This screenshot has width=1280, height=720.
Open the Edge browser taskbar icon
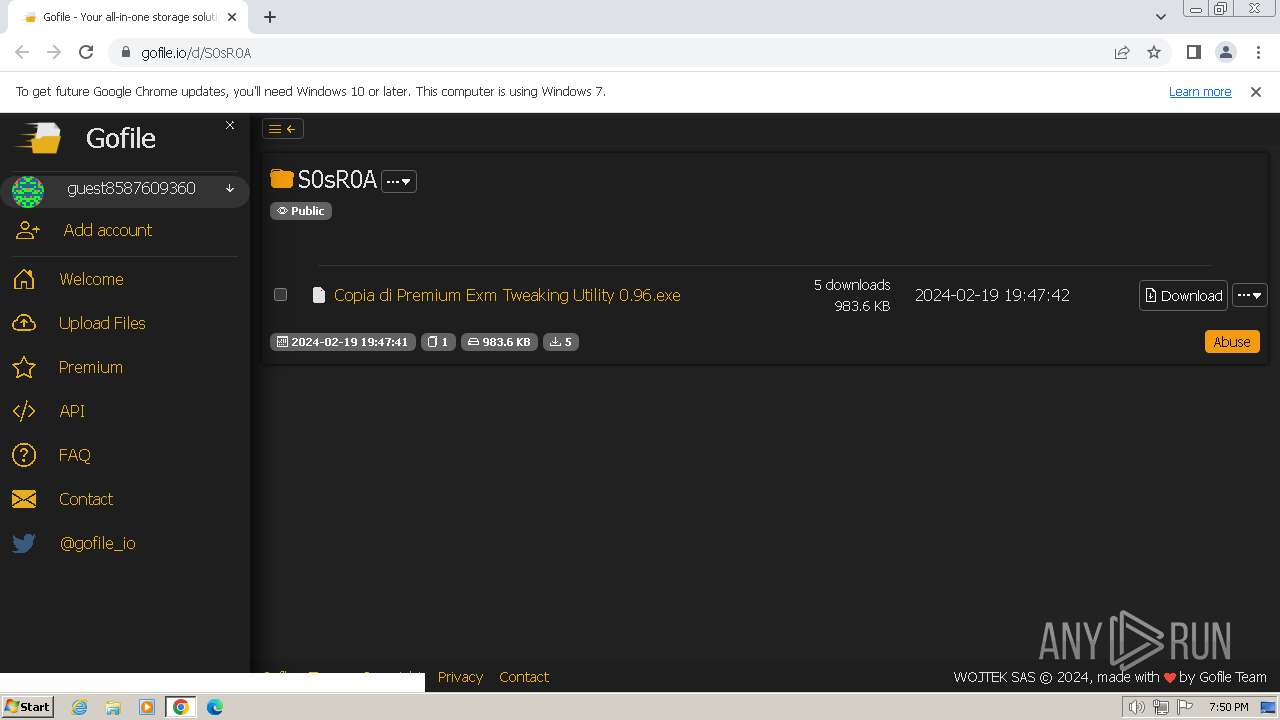coord(214,707)
